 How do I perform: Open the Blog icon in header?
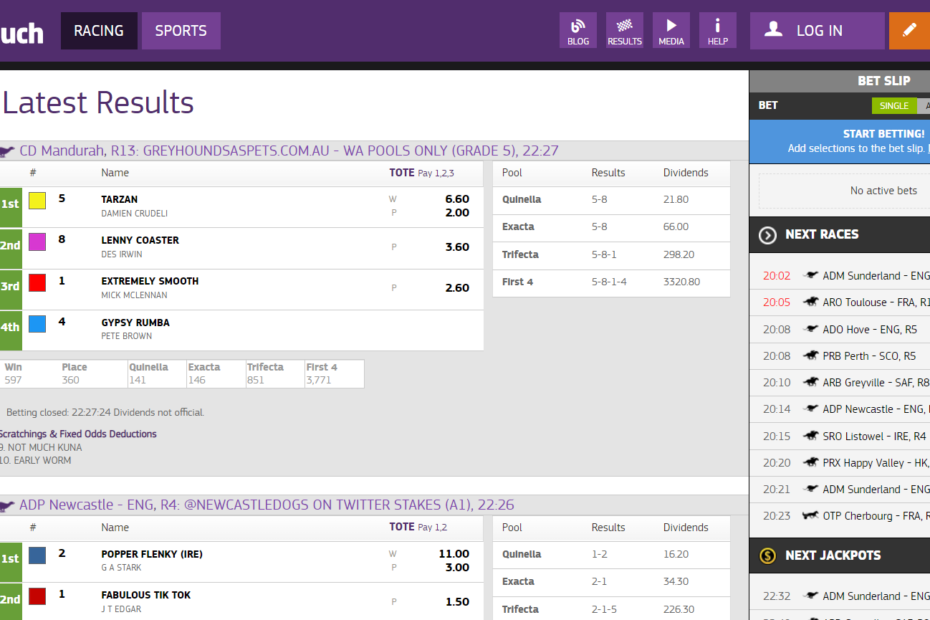(578, 31)
